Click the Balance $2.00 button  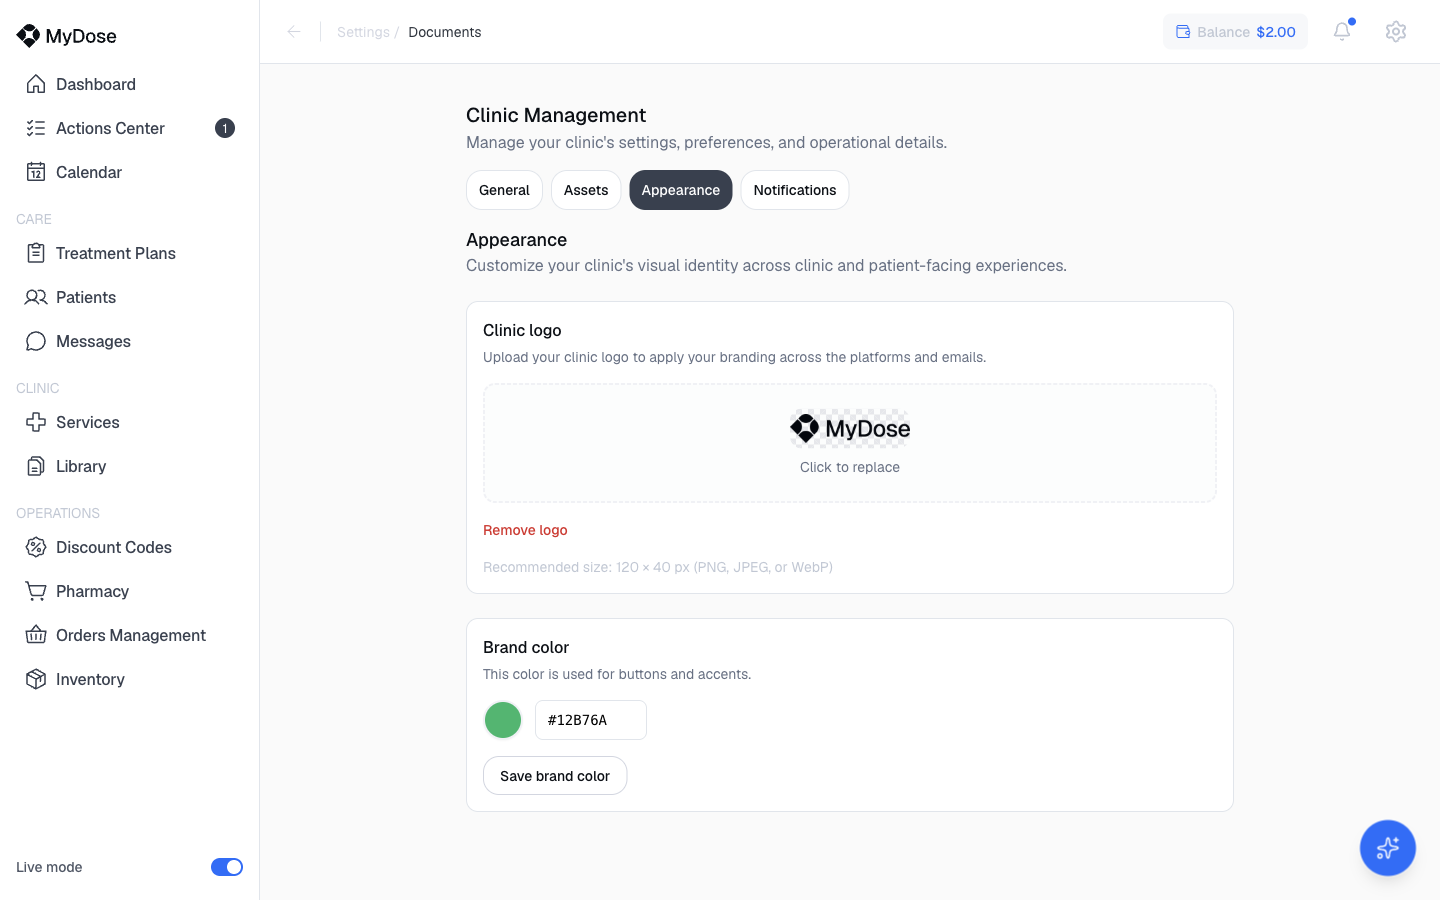[1235, 32]
